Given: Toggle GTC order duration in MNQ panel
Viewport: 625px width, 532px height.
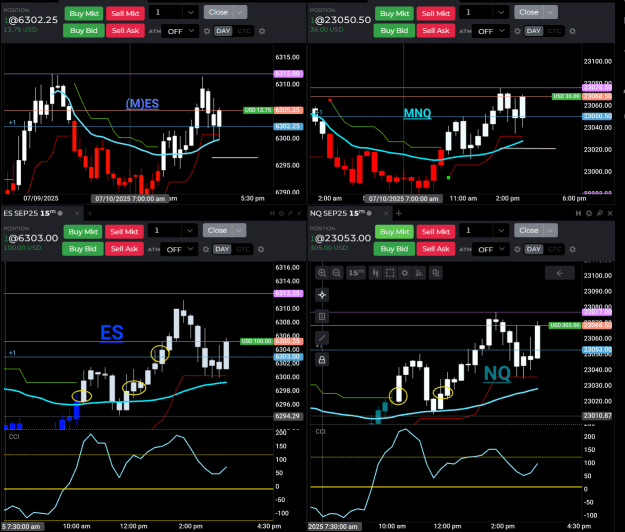Looking at the screenshot, I should coord(554,31).
